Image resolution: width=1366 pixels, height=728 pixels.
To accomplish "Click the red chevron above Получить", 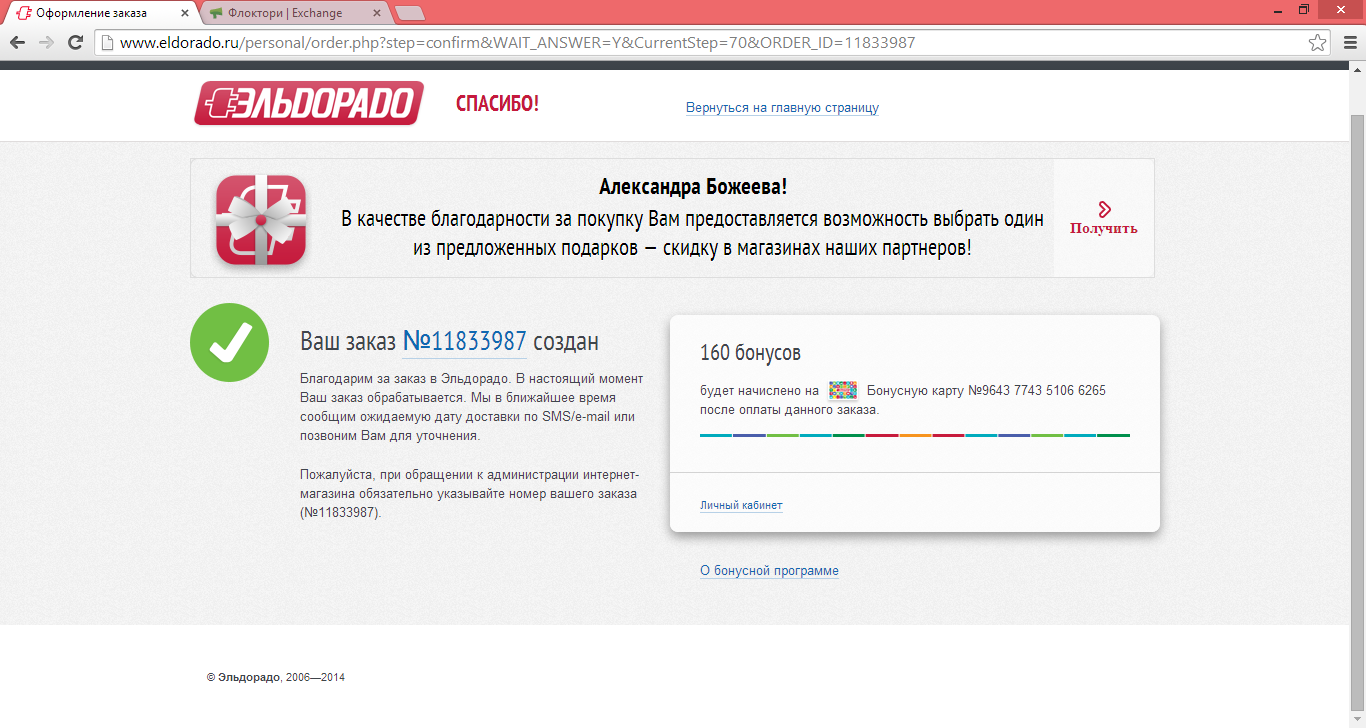I will click(x=1104, y=209).
